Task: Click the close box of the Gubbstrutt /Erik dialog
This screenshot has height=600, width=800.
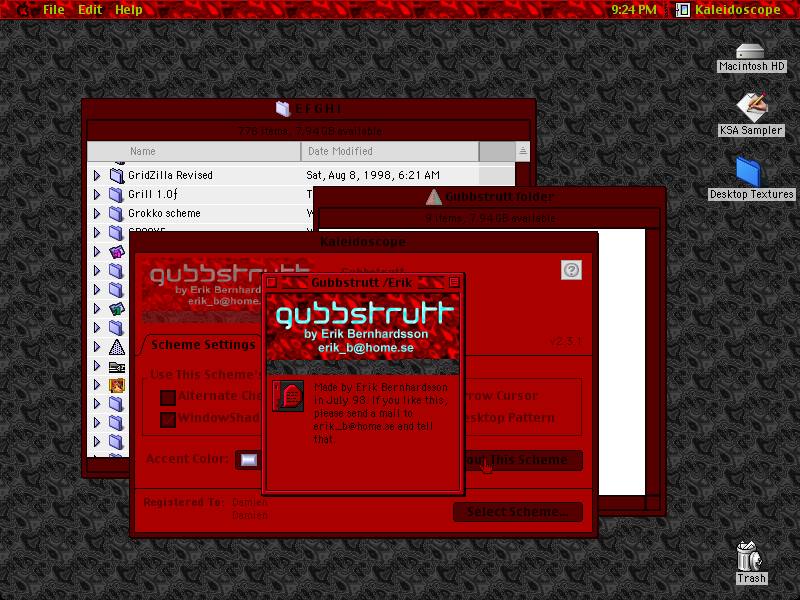Action: [x=272, y=282]
